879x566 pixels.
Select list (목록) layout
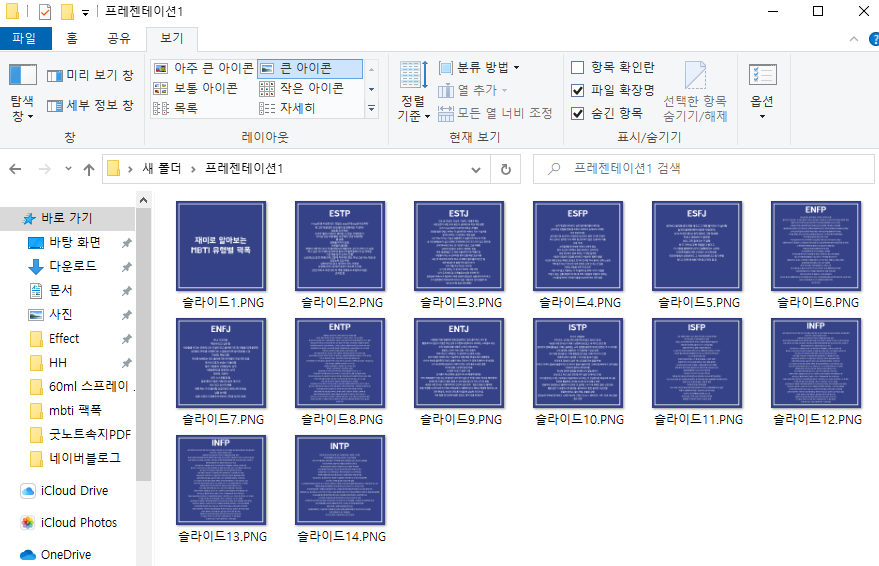click(175, 108)
